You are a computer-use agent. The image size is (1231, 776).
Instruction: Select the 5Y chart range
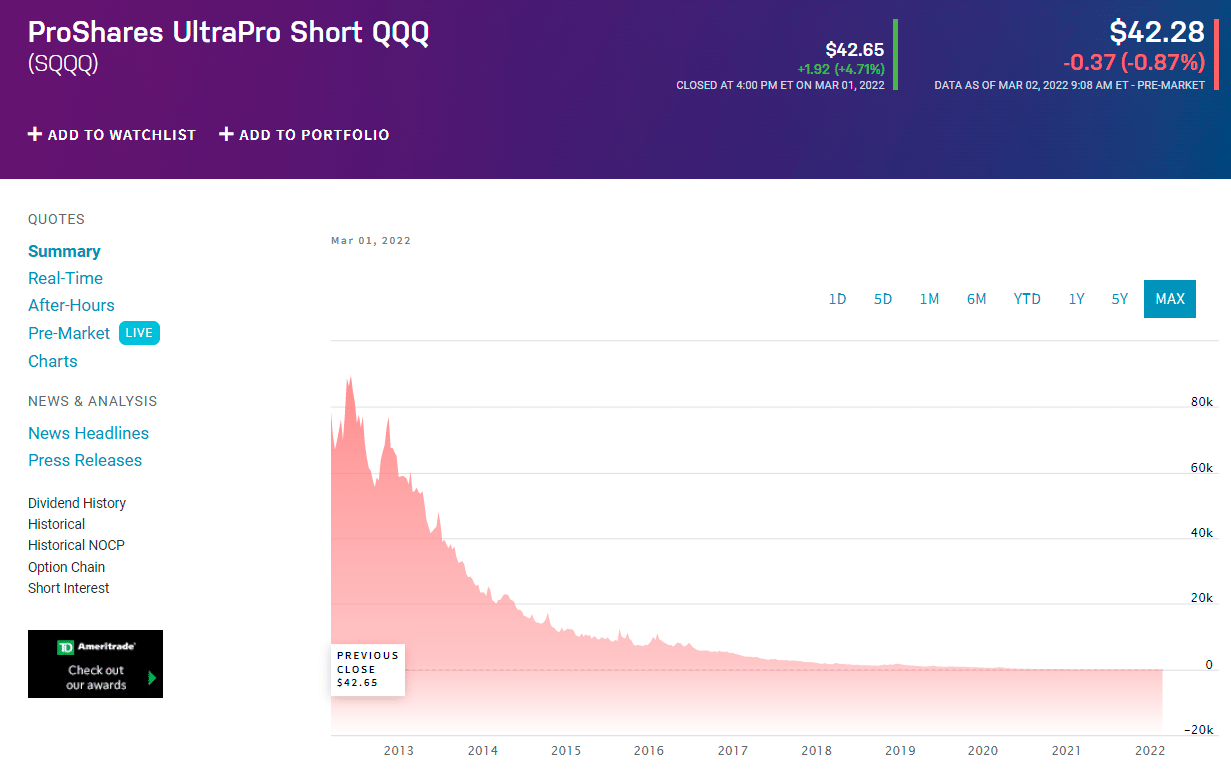coord(1119,299)
